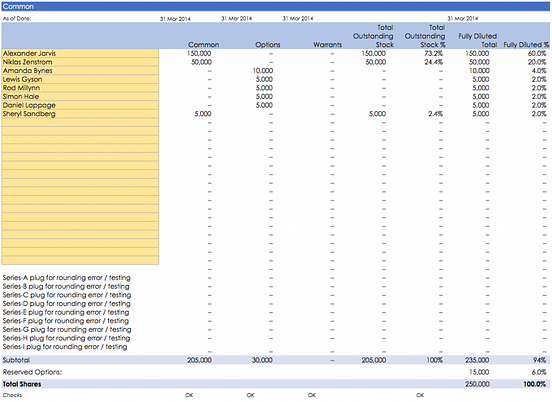The image size is (552, 402).
Task: Select Alexander Jarvis fully diluted 60.0%
Action: pos(537,54)
